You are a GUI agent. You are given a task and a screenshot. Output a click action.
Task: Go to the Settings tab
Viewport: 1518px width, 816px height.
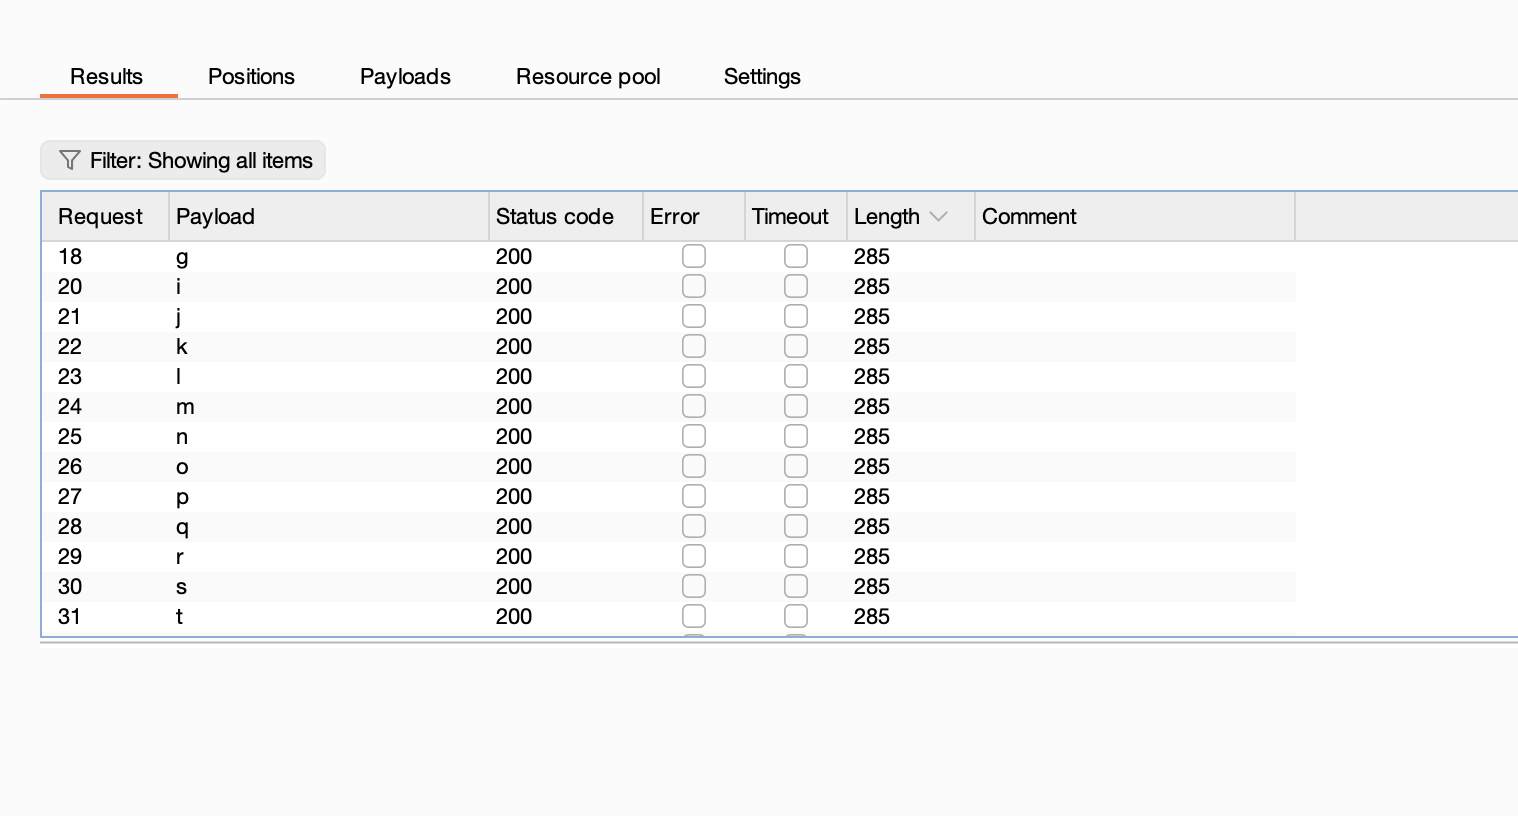(x=762, y=77)
